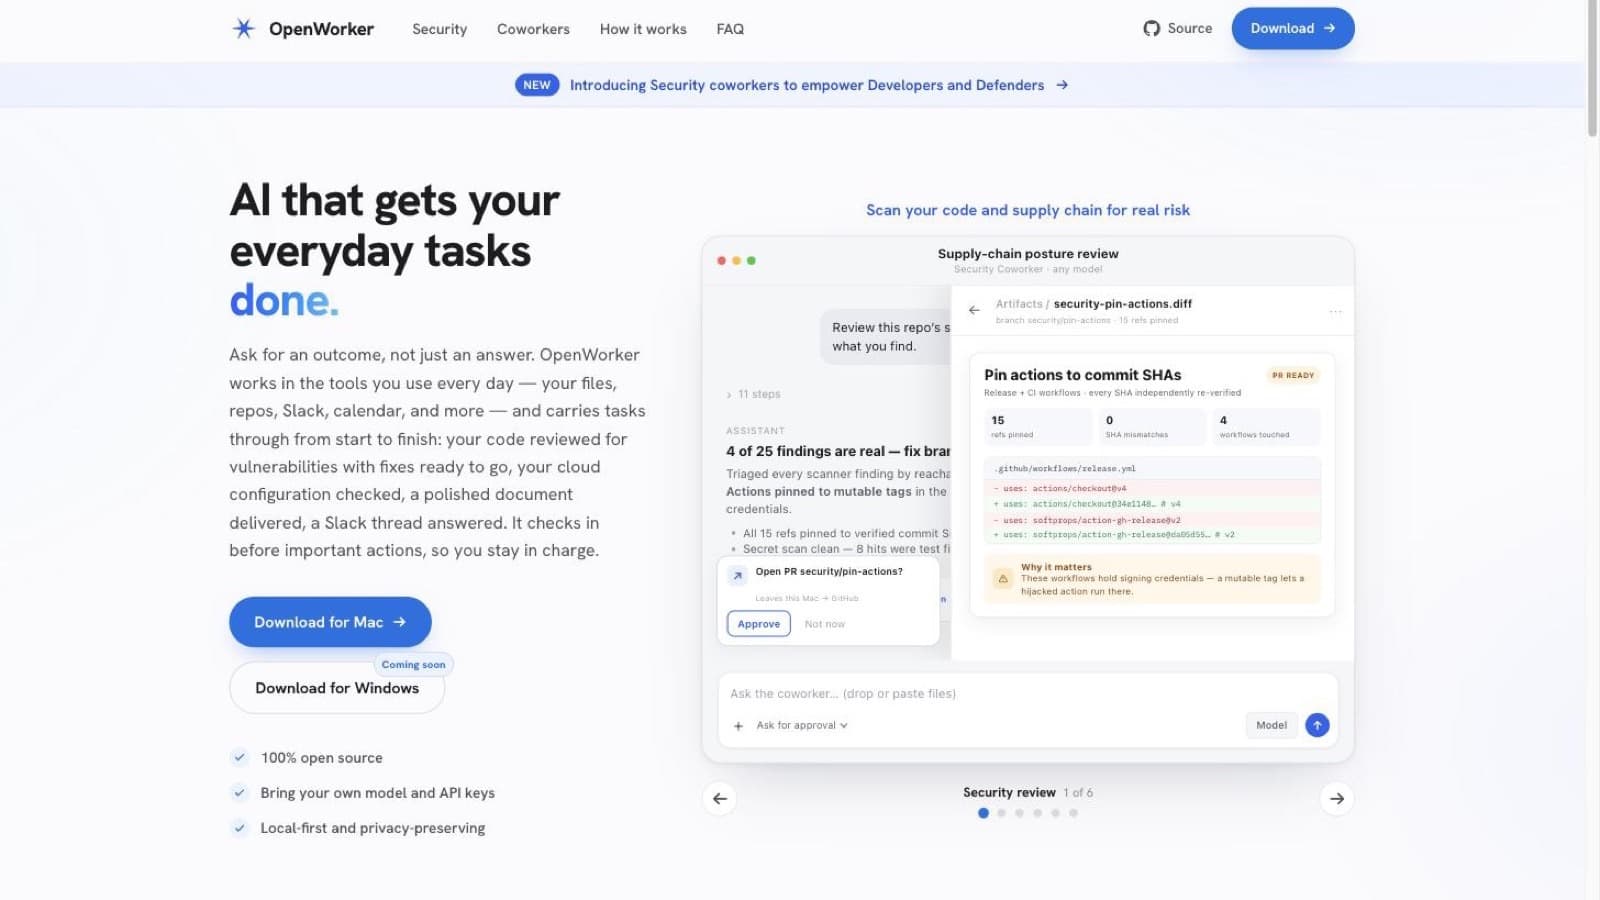Click the back arrow in Artifacts panel
This screenshot has width=1600, height=900.
click(974, 310)
